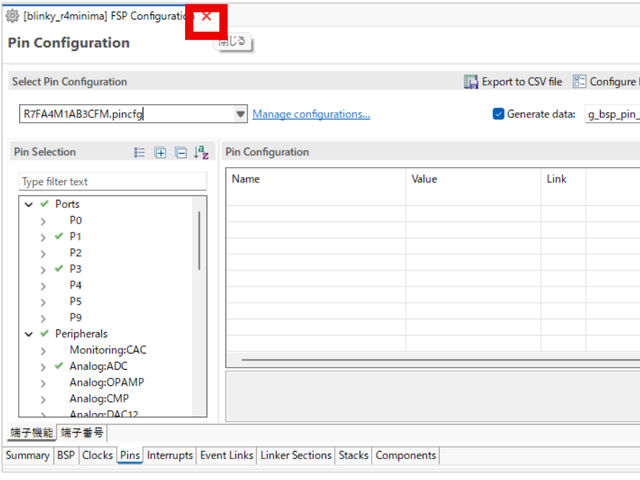Viewport: 640px width, 480px height.
Task: Expand the P1 port node
Action: coord(43,237)
